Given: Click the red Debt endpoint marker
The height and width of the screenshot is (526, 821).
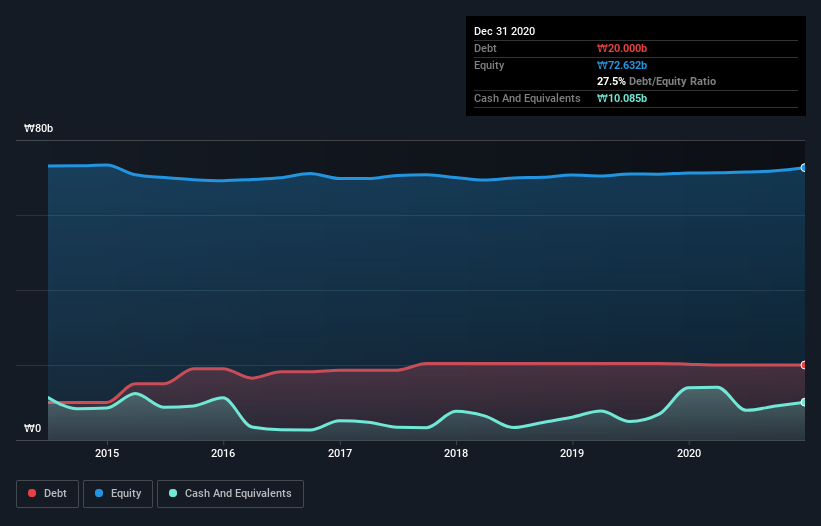Looking at the screenshot, I should (804, 365).
